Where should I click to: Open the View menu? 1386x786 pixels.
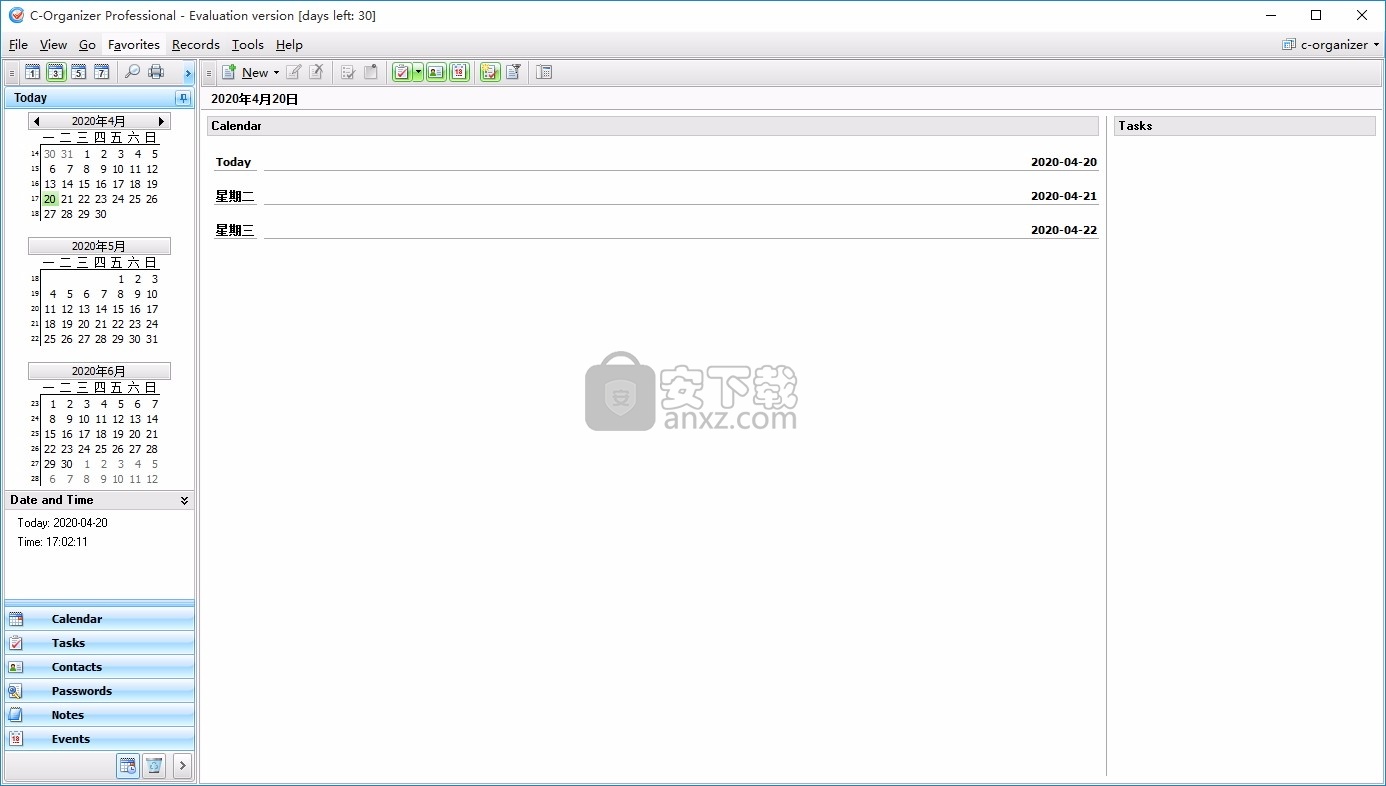(x=53, y=45)
